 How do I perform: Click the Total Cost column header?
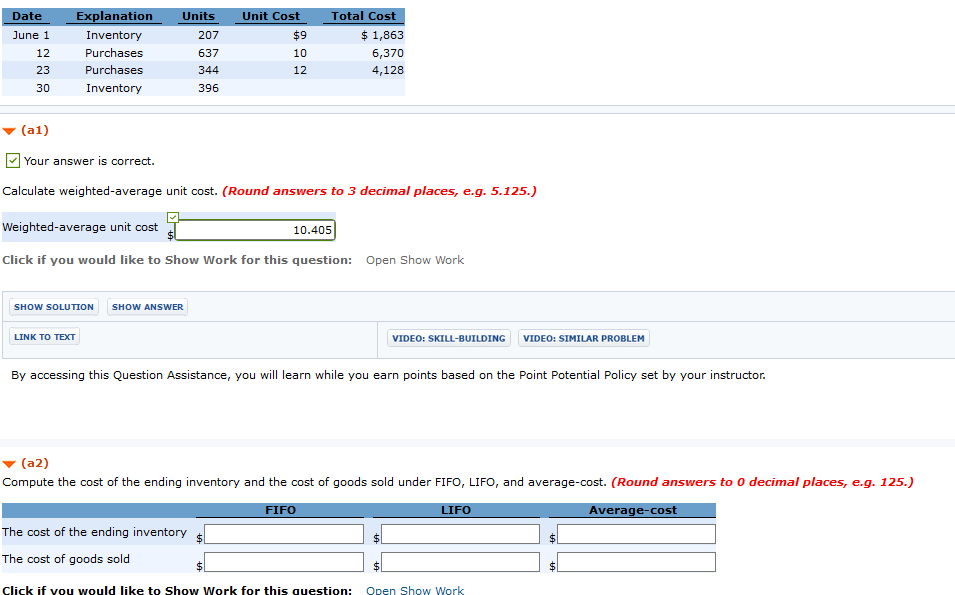click(x=364, y=16)
